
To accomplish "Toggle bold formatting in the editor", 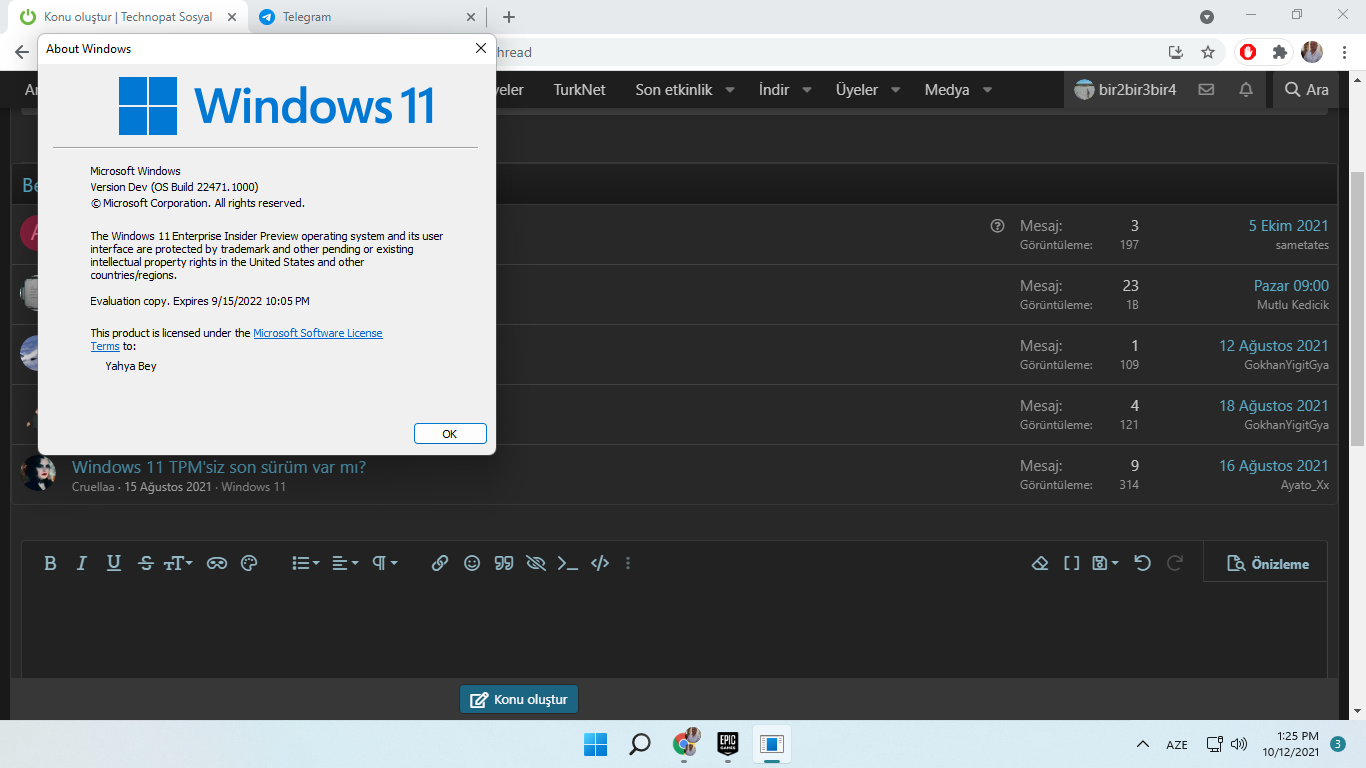I will 50,563.
